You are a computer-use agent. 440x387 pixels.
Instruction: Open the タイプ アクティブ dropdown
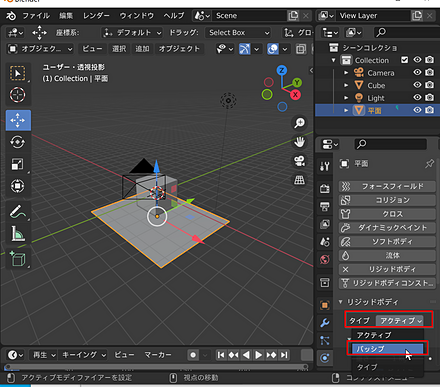400,321
